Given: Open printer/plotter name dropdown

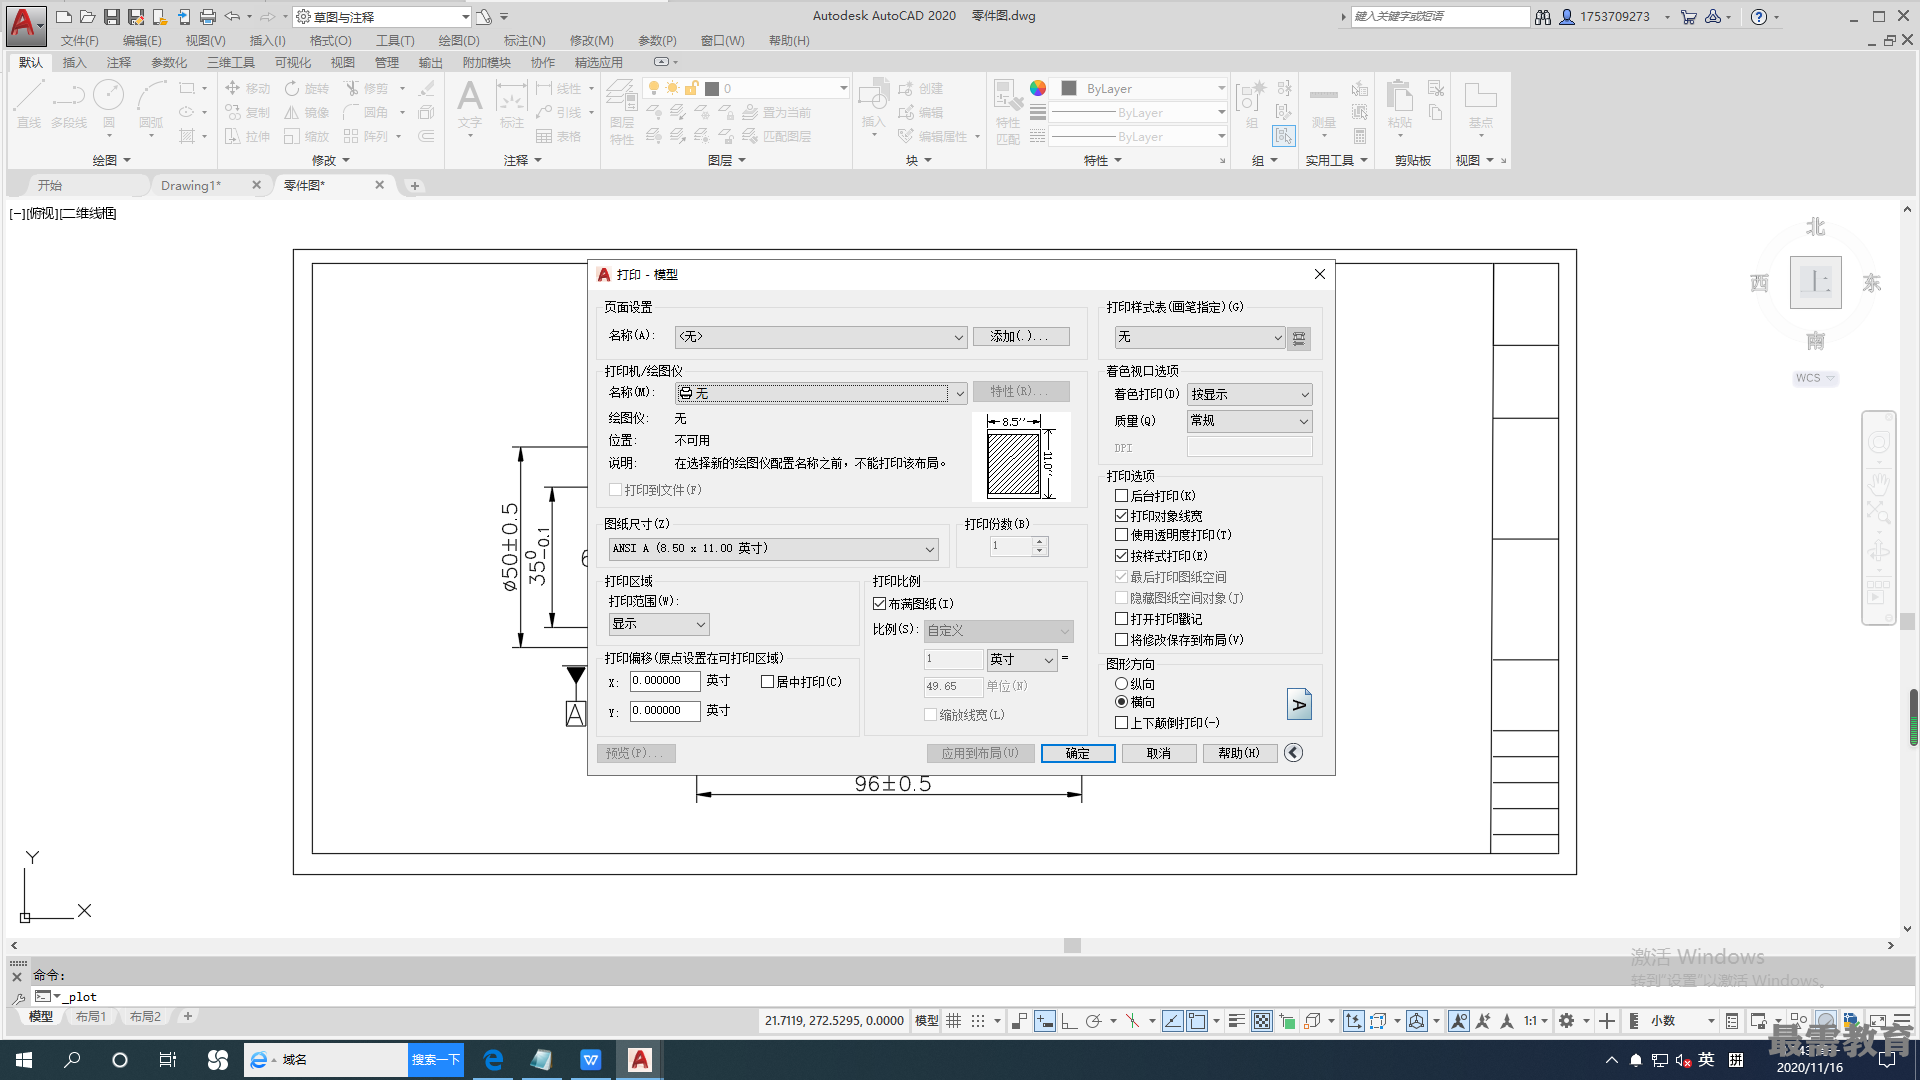Looking at the screenshot, I should click(x=821, y=393).
